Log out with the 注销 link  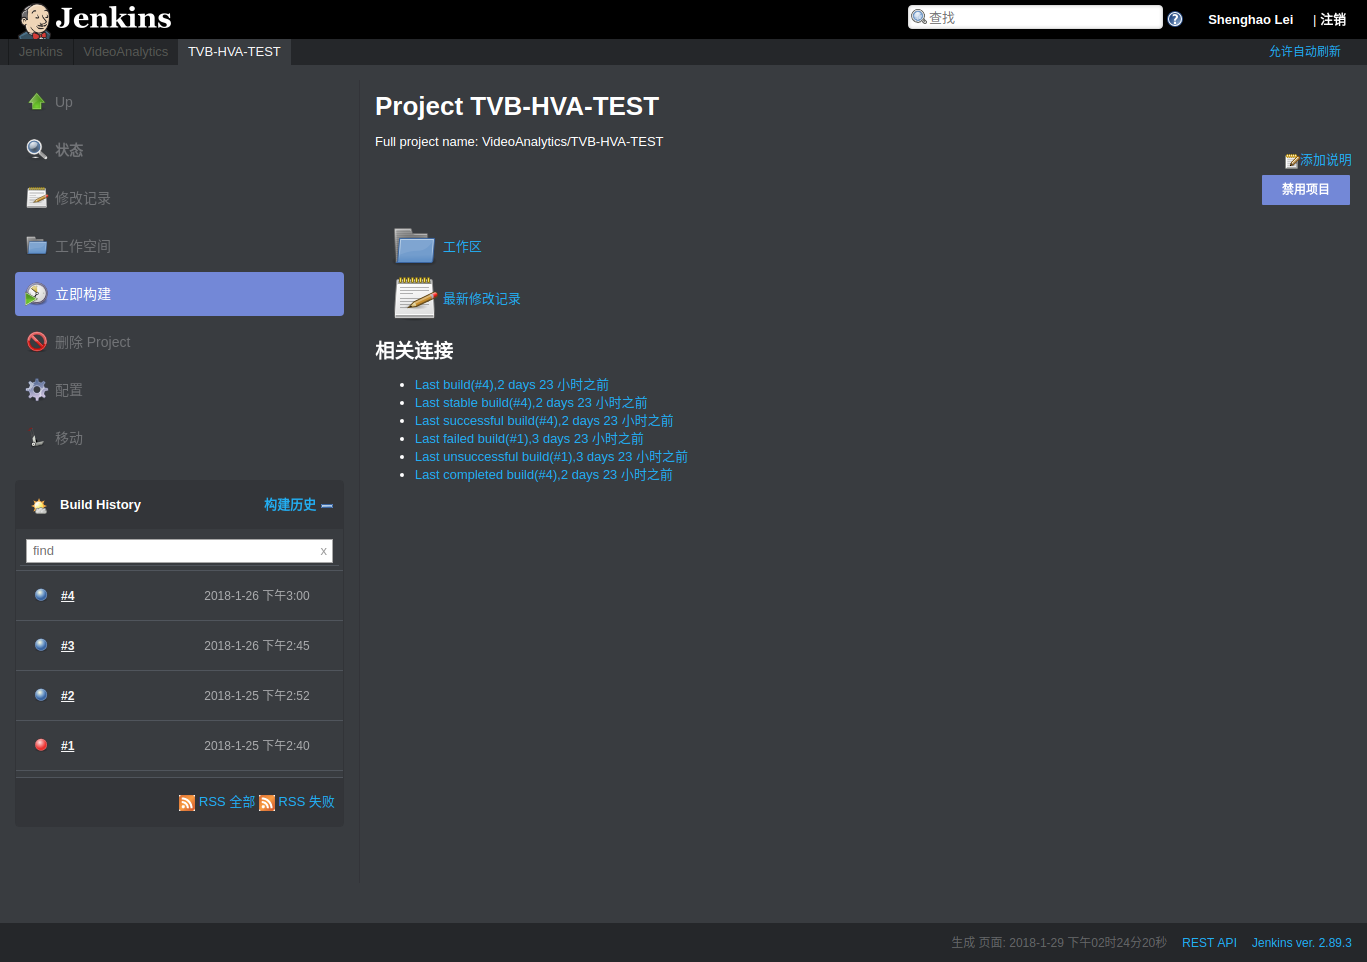pyautogui.click(x=1333, y=20)
